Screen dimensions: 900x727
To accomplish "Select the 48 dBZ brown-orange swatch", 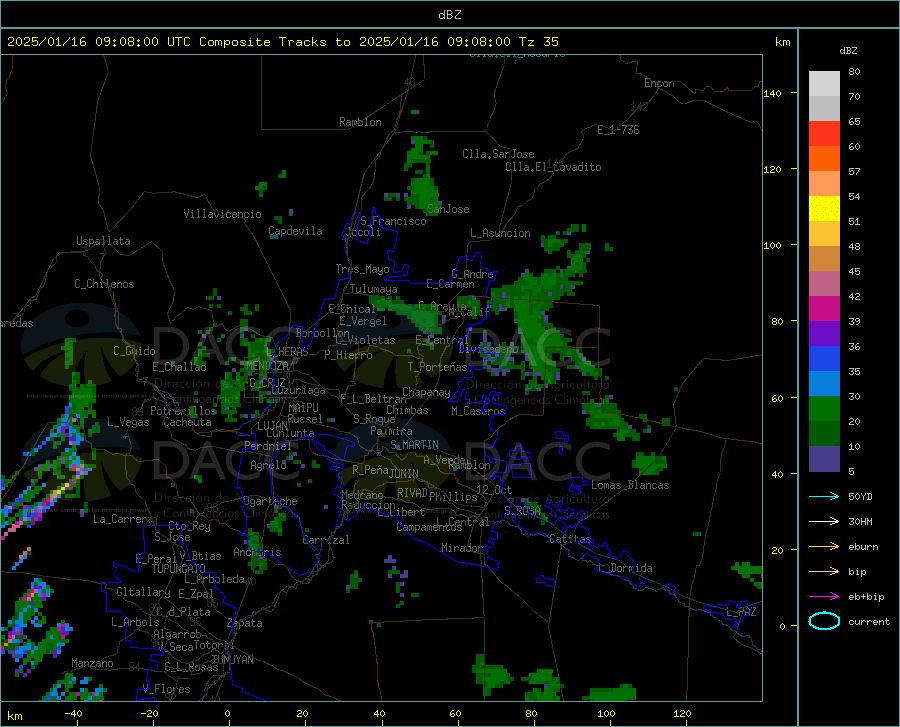I will point(824,259).
